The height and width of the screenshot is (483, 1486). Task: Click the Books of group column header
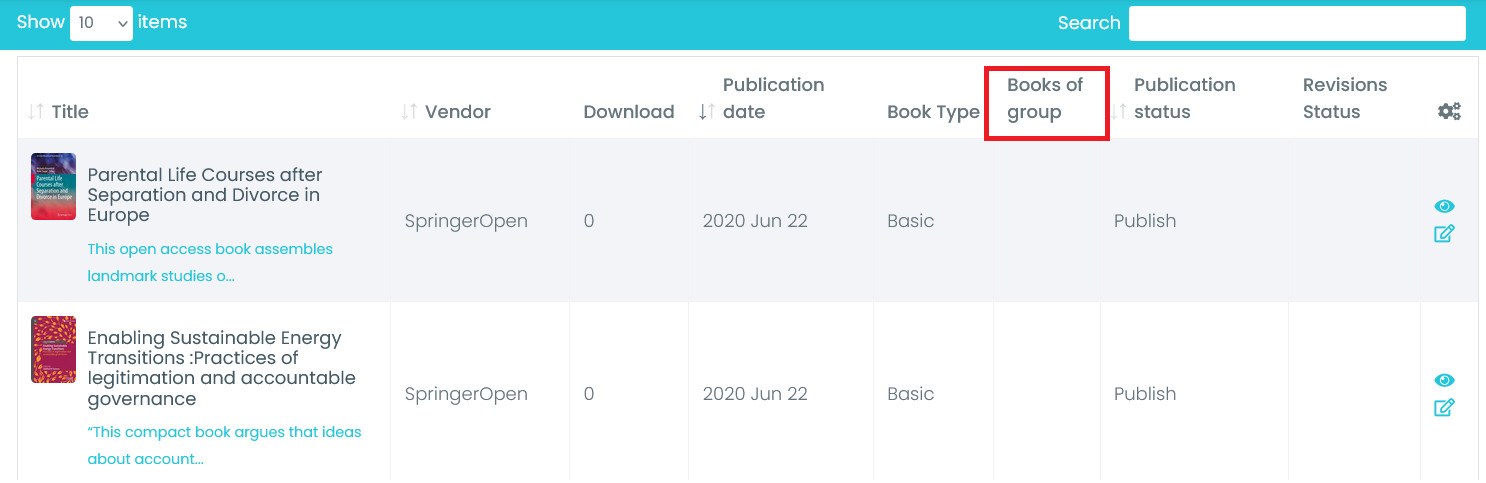[x=1045, y=99]
